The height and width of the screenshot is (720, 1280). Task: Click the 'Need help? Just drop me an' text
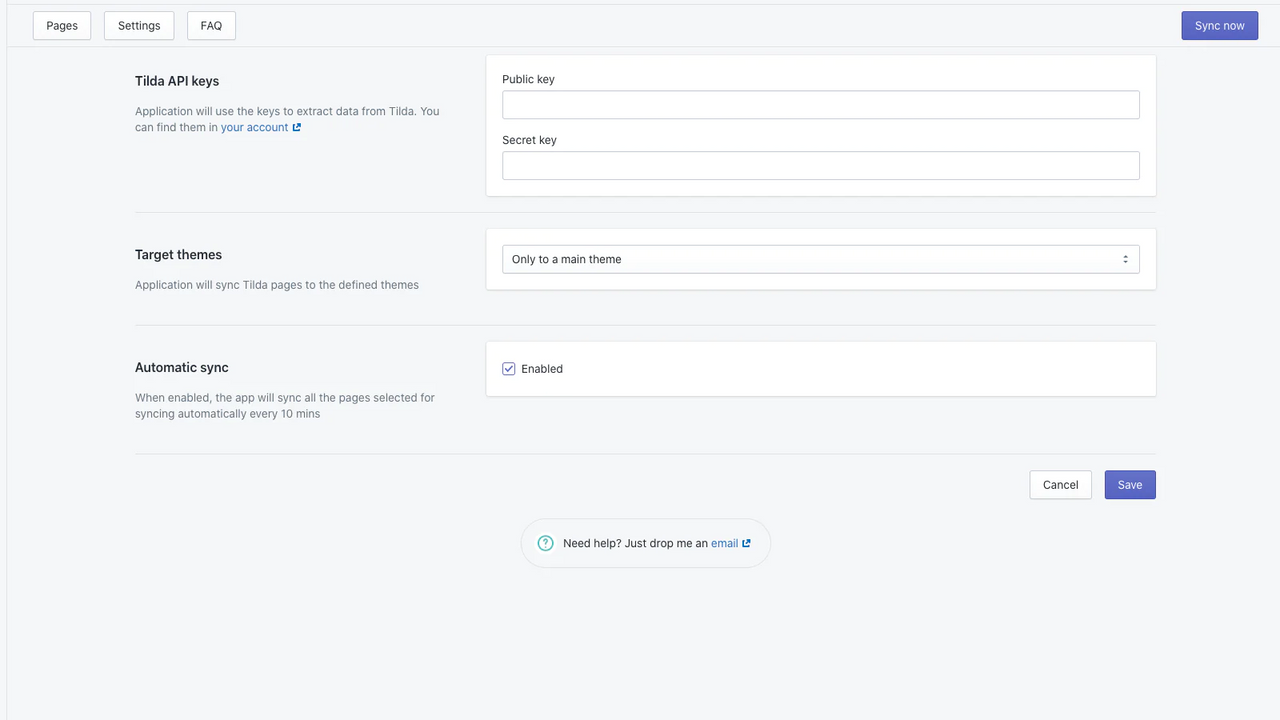coord(635,544)
